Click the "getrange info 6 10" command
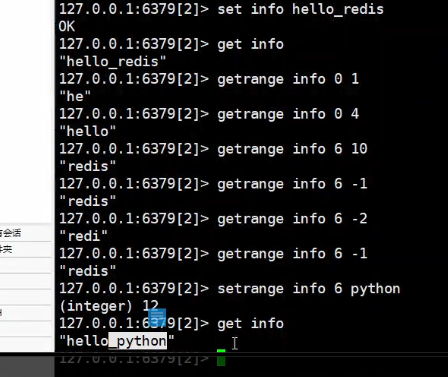The height and width of the screenshot is (377, 448). pyautogui.click(x=292, y=149)
